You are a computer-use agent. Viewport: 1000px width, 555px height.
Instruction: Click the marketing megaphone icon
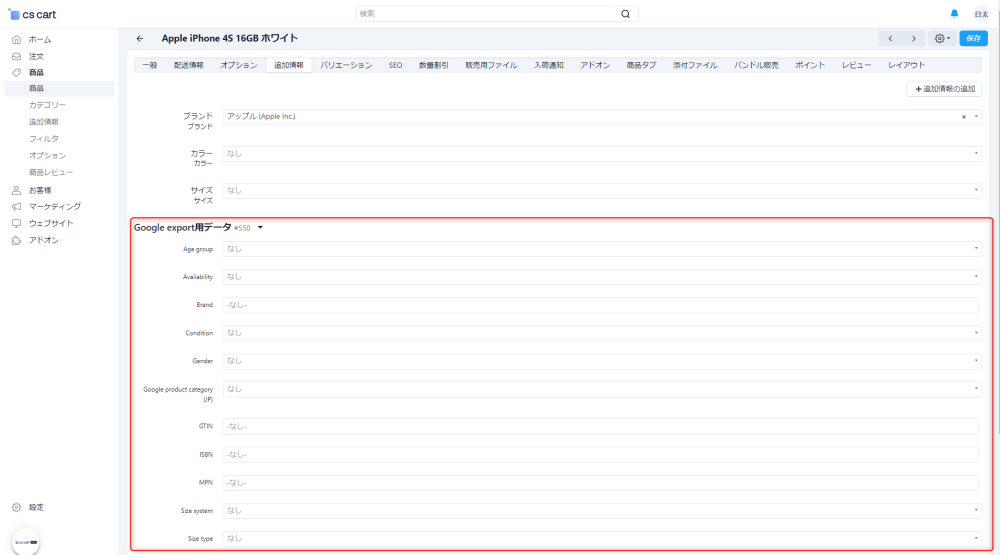tap(17, 207)
